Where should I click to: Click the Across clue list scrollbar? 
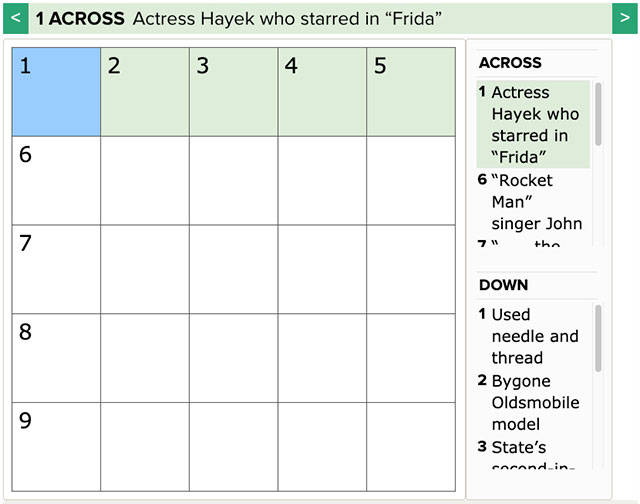pyautogui.click(x=598, y=115)
